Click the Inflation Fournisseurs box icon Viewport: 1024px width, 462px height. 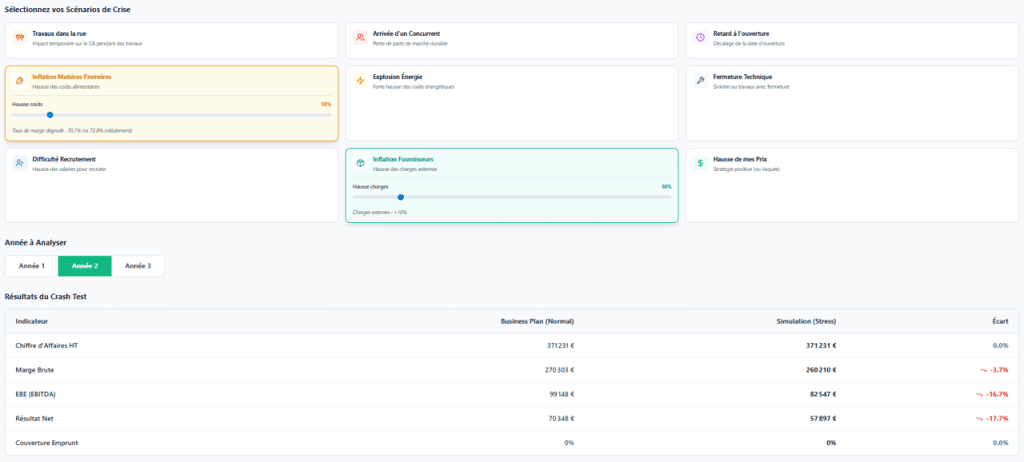tap(360, 163)
